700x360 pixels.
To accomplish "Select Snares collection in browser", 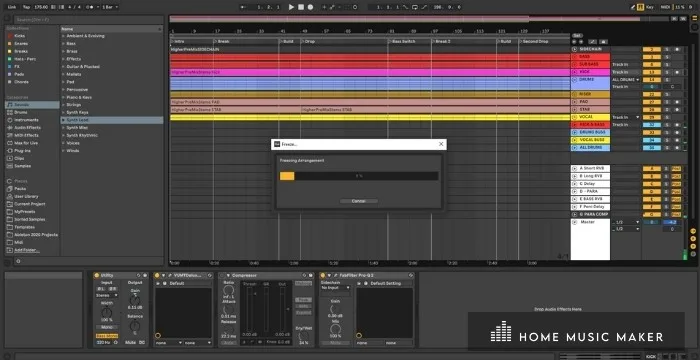I will tap(21, 44).
